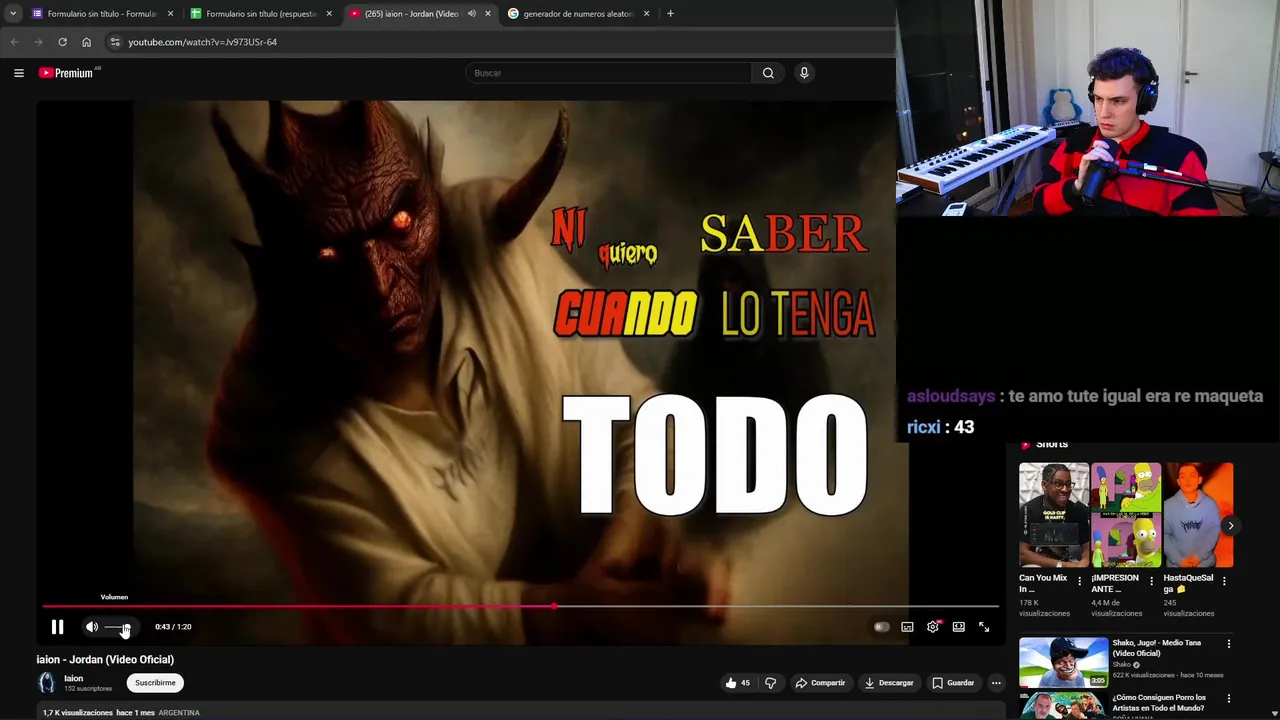Open the ¡IMPRESIONANTE short thumbnail

click(x=1126, y=515)
